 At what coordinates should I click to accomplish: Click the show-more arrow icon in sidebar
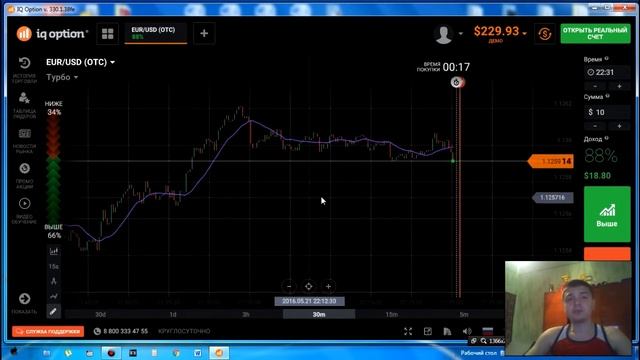tap(24, 298)
